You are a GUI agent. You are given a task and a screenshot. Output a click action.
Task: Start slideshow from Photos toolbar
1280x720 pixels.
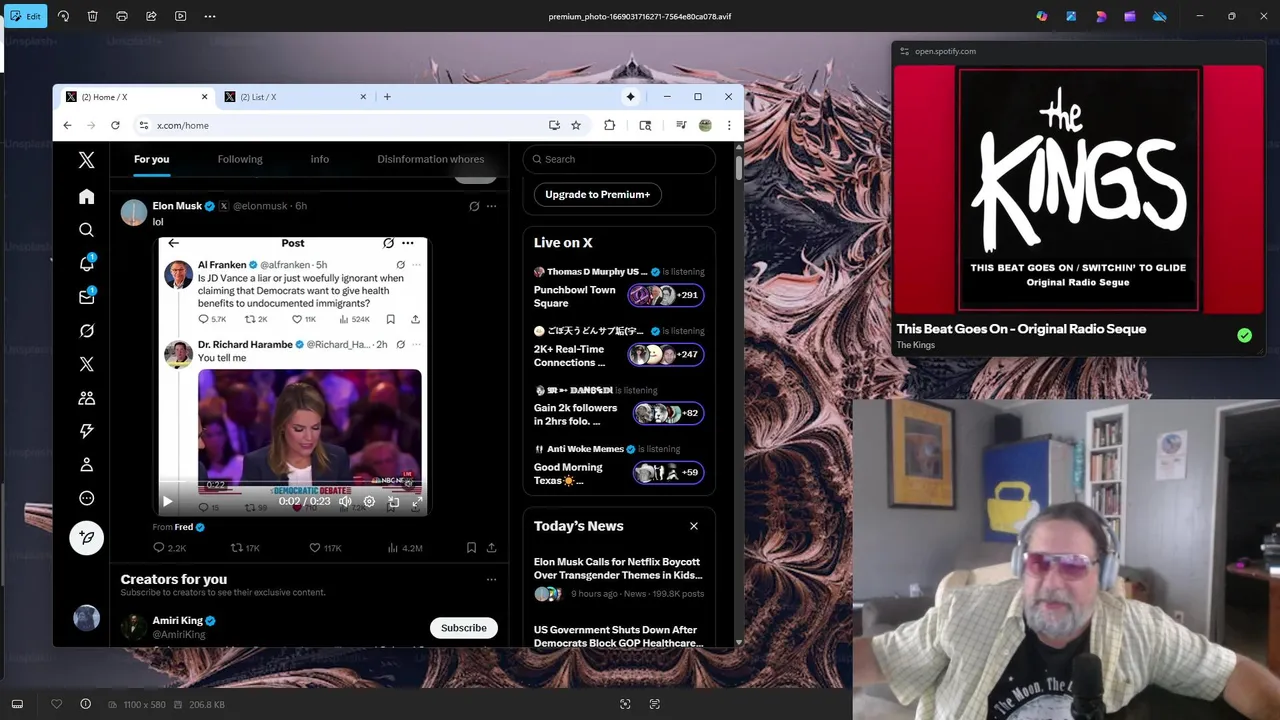(x=180, y=16)
